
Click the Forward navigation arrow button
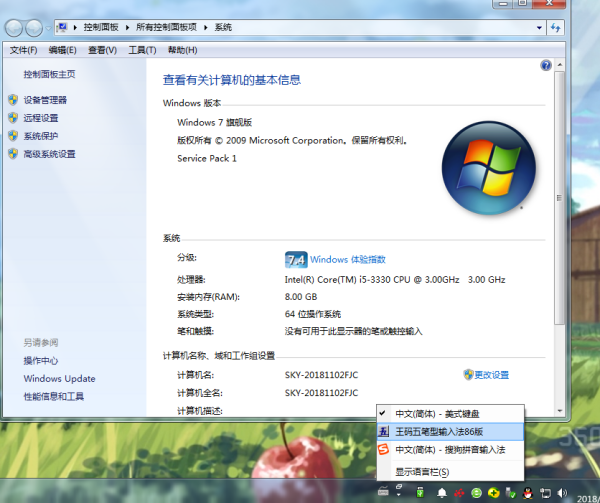click(34, 28)
